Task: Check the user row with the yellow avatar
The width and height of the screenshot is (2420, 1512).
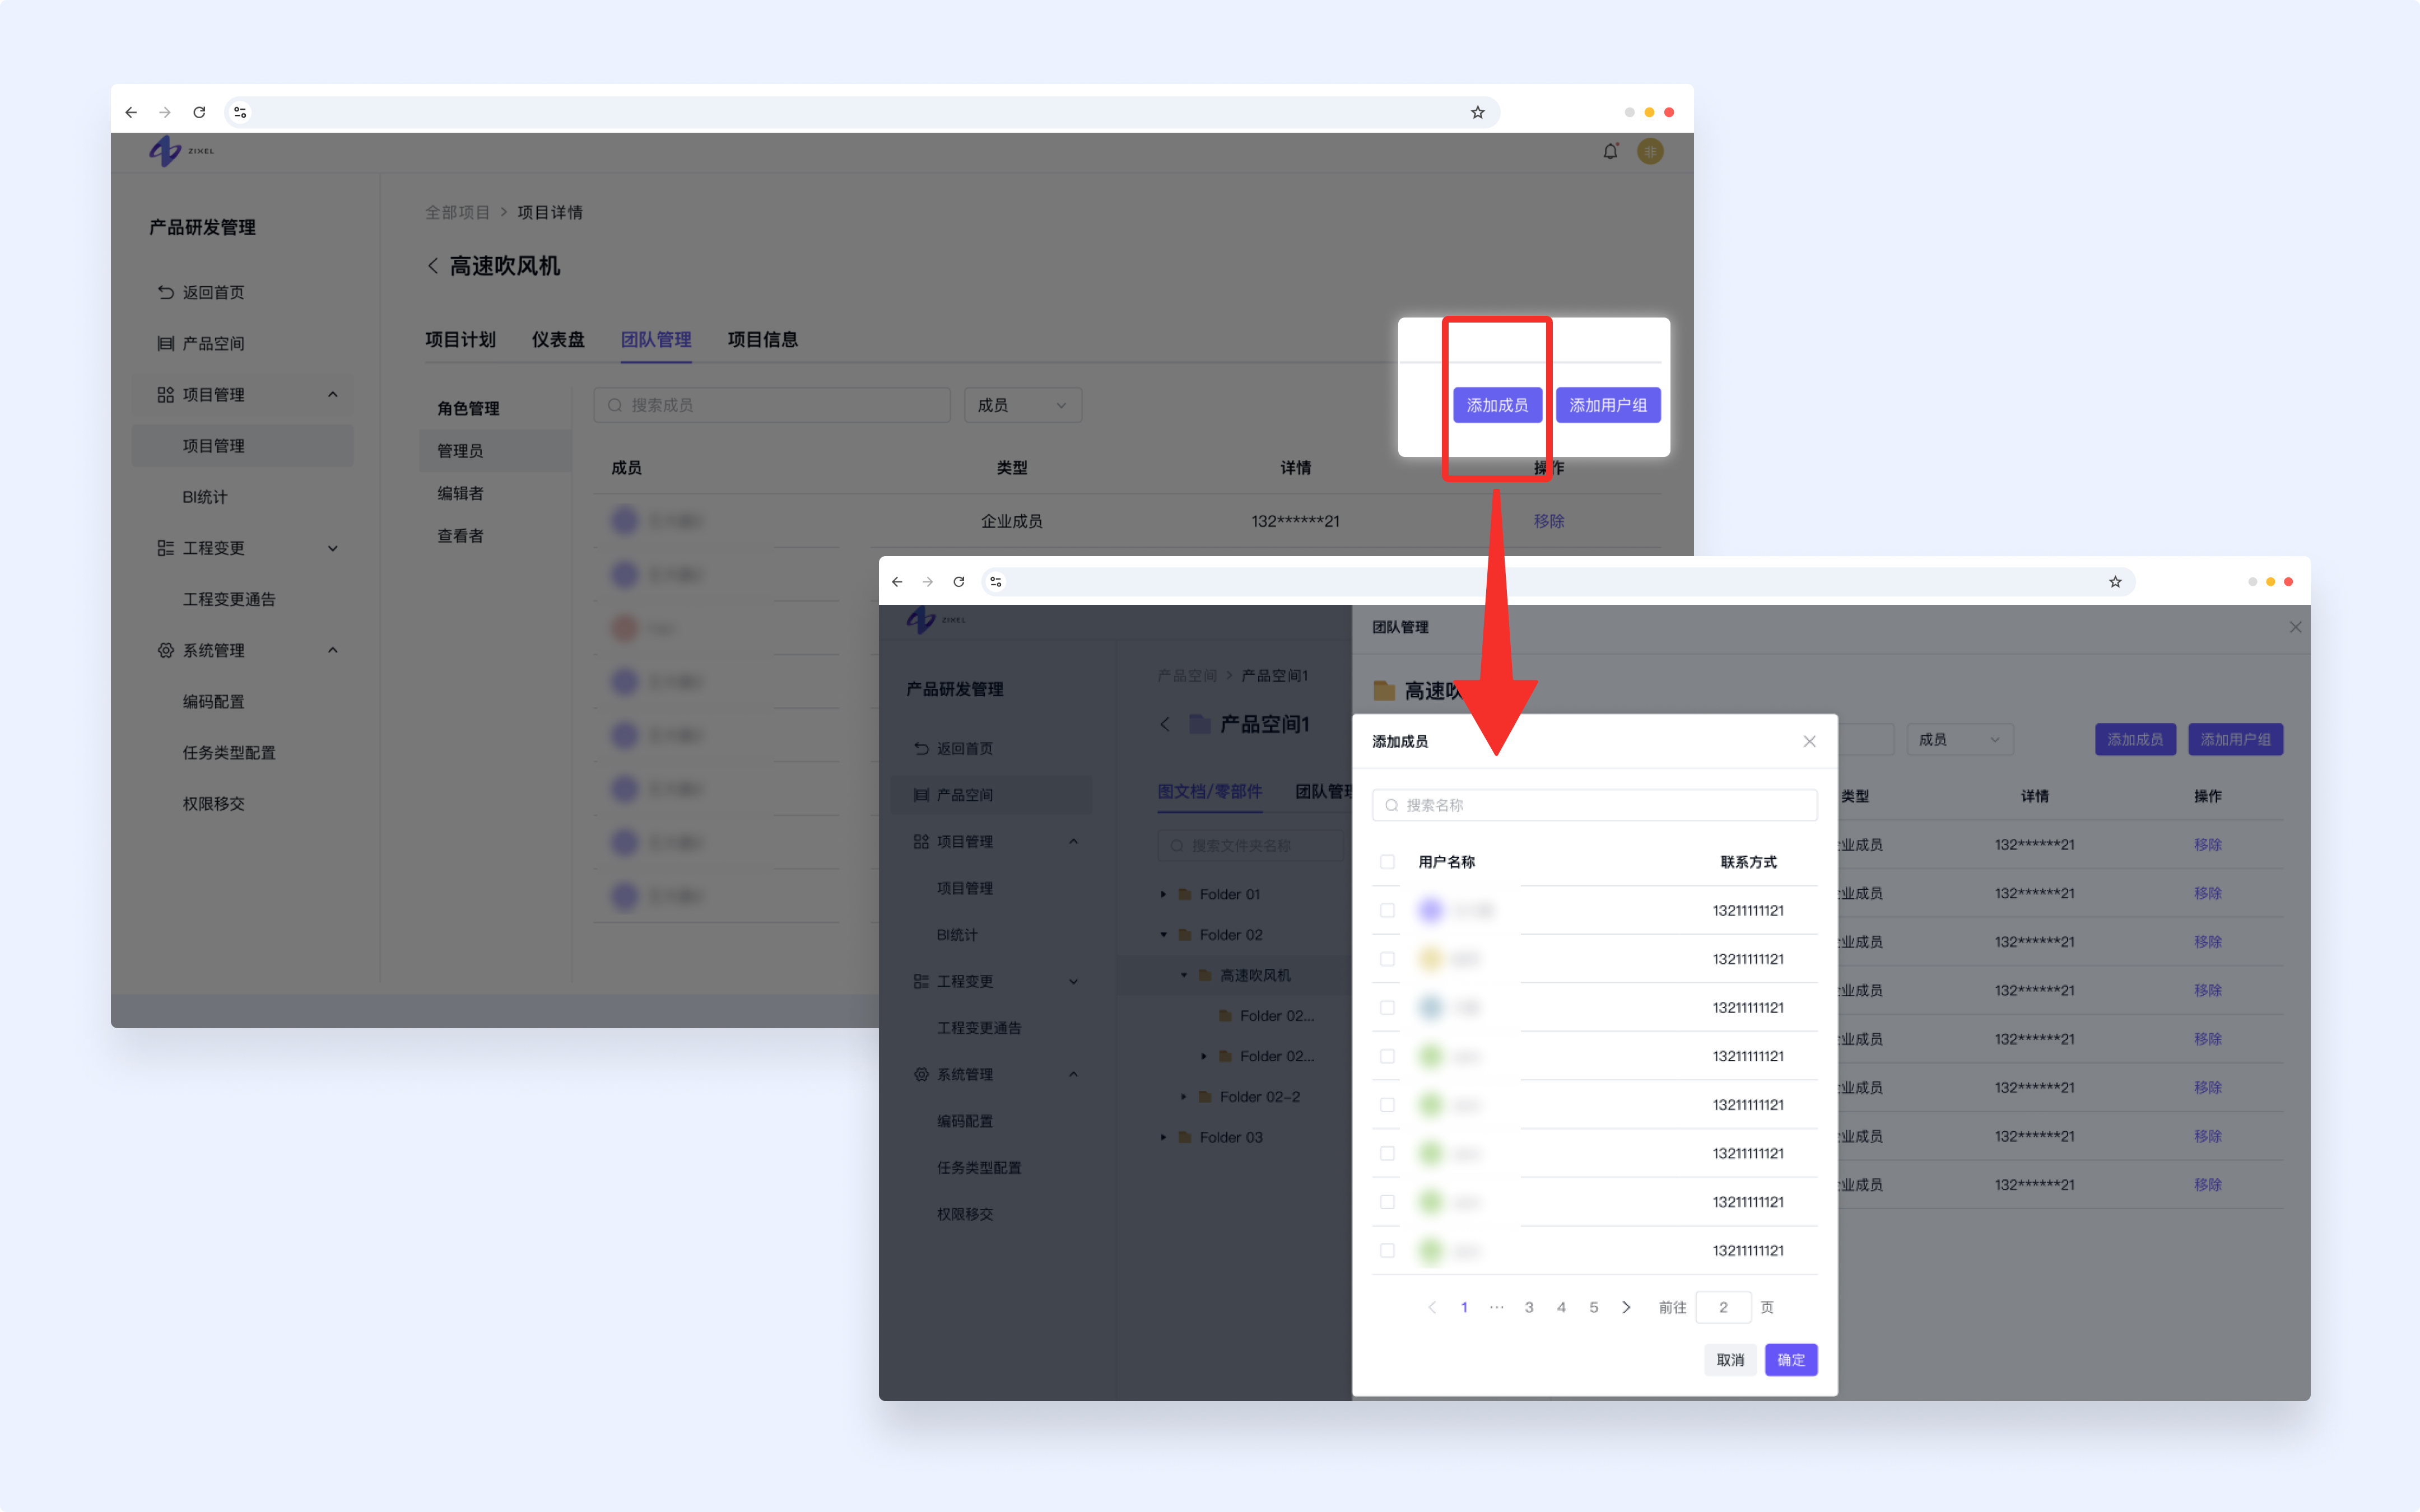Action: click(x=1387, y=959)
